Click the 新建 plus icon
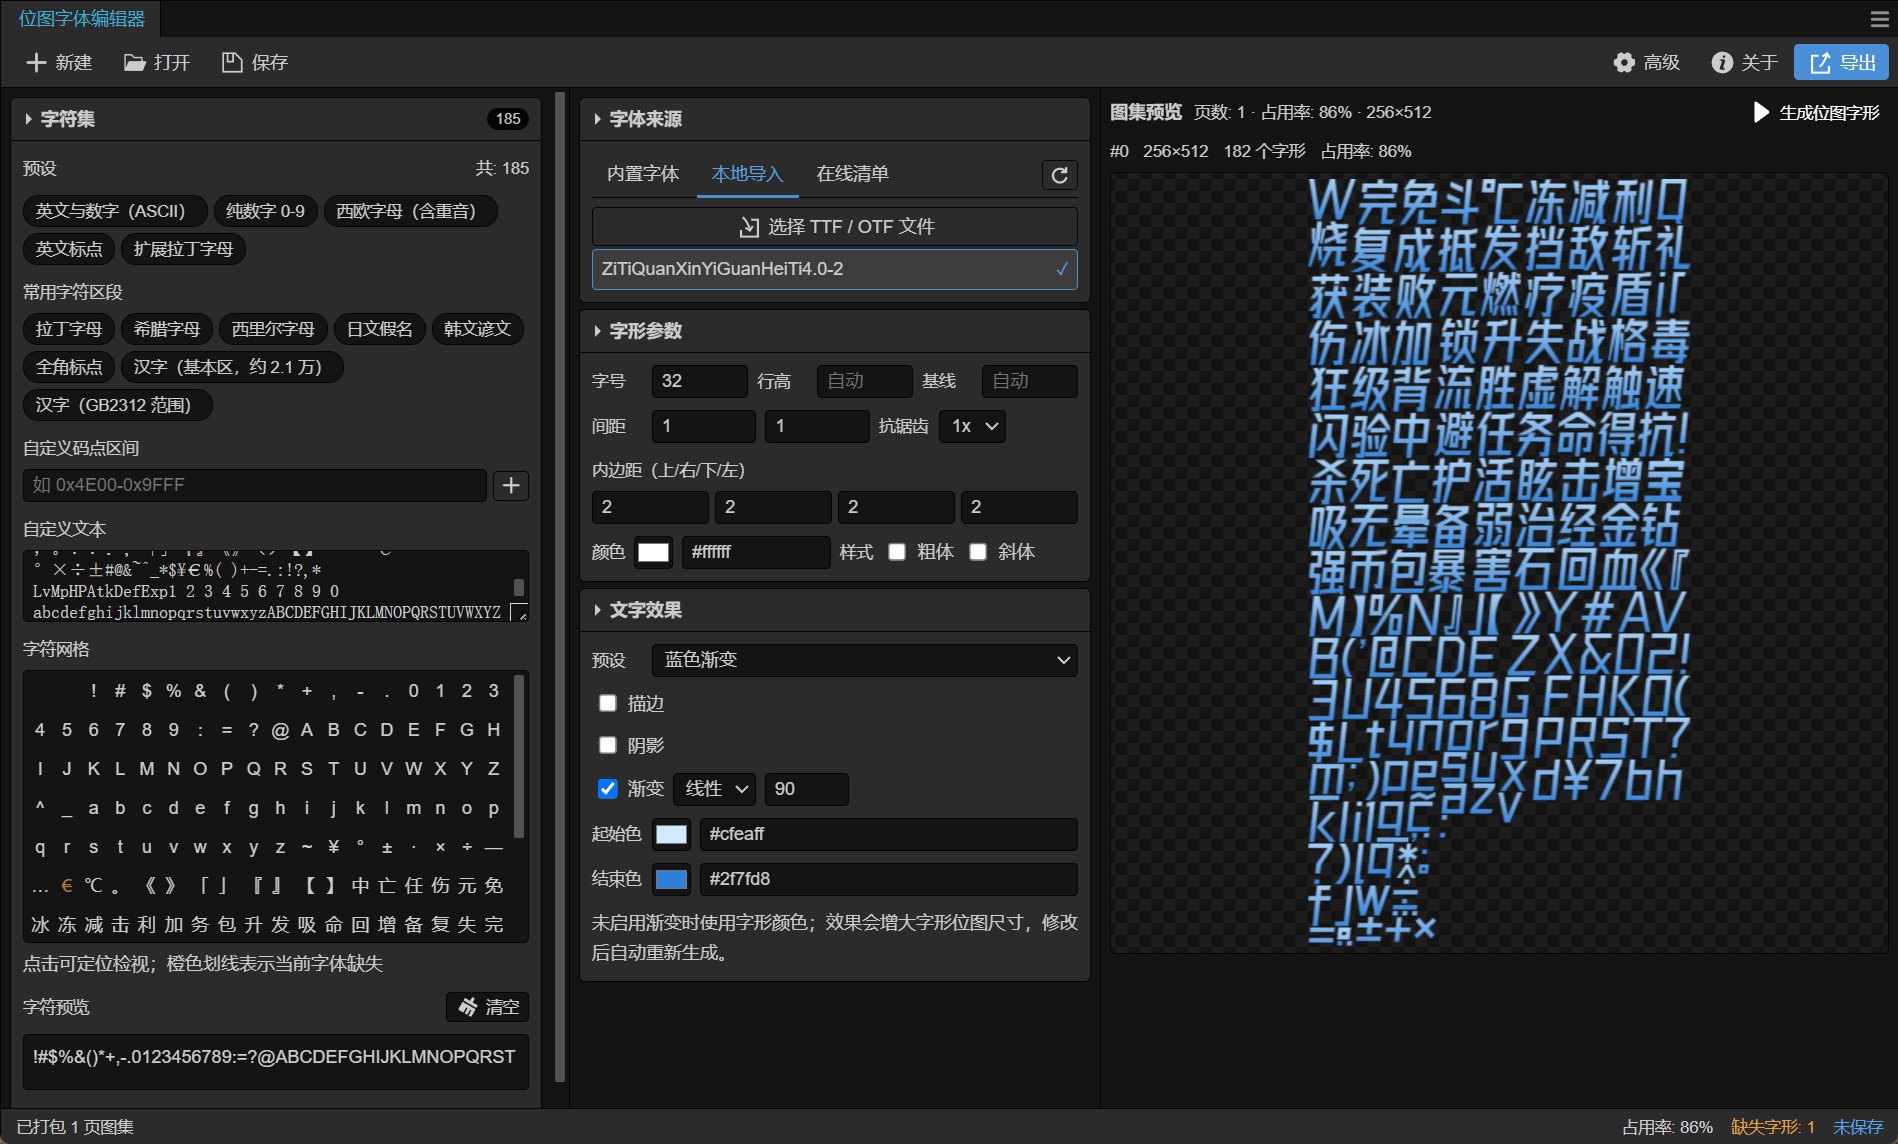1898x1144 pixels. (36, 62)
